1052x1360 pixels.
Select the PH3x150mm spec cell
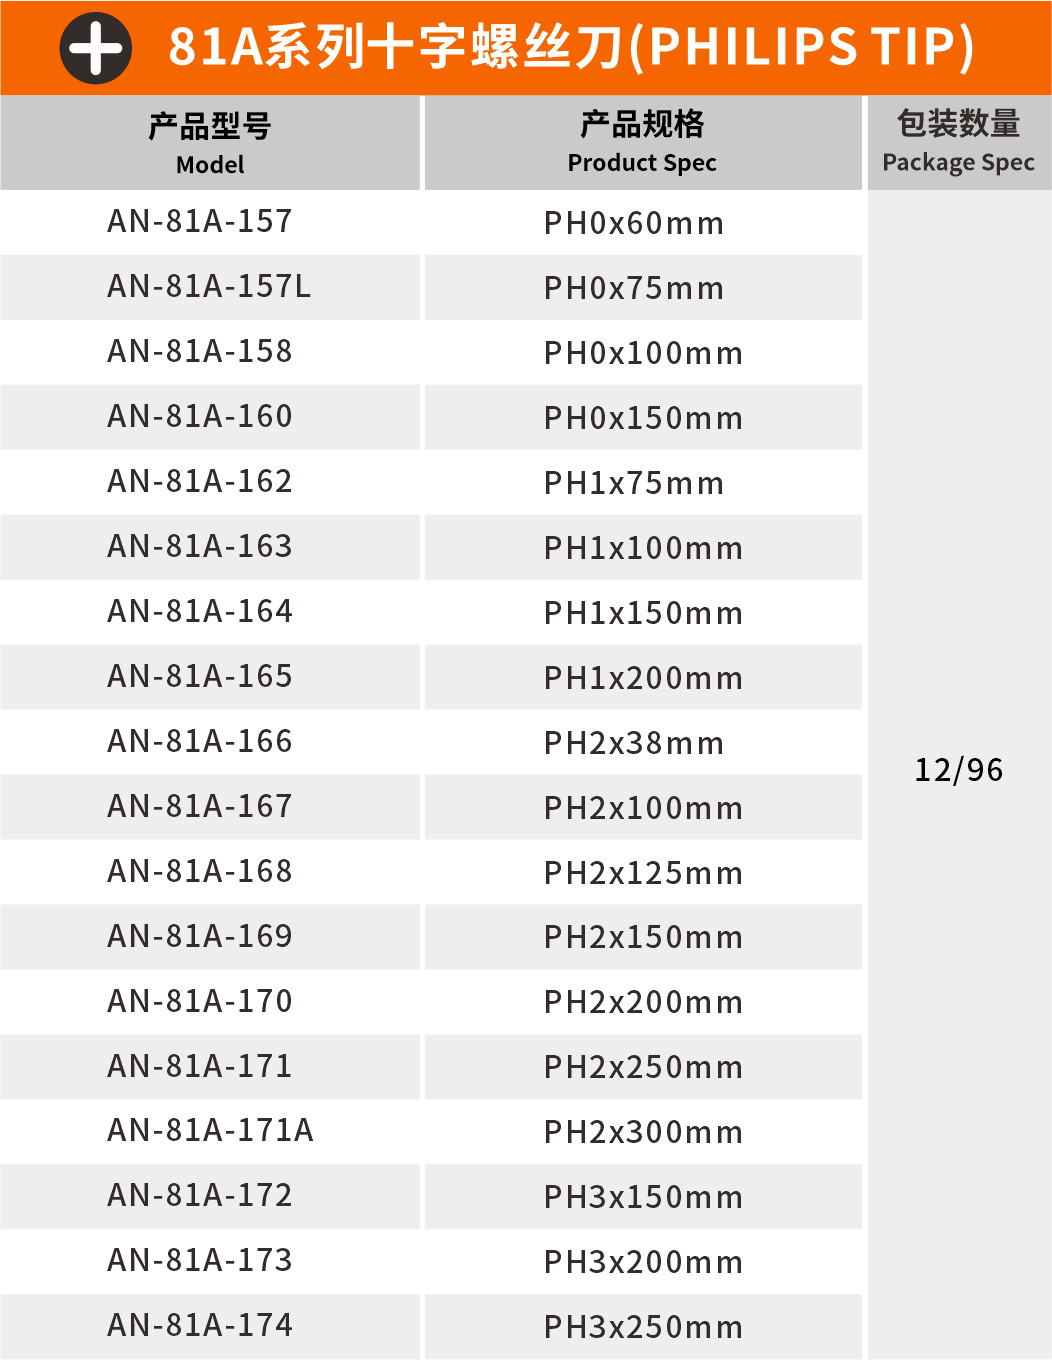(x=643, y=1197)
